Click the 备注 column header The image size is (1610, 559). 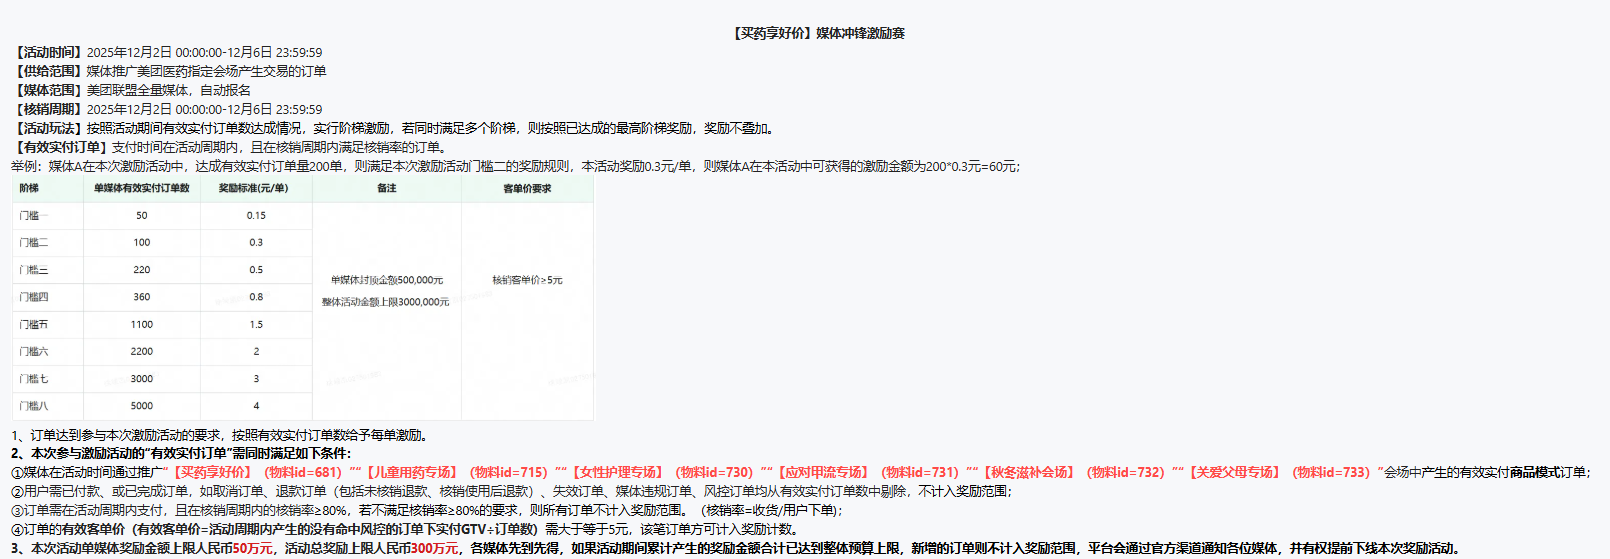[x=386, y=188]
